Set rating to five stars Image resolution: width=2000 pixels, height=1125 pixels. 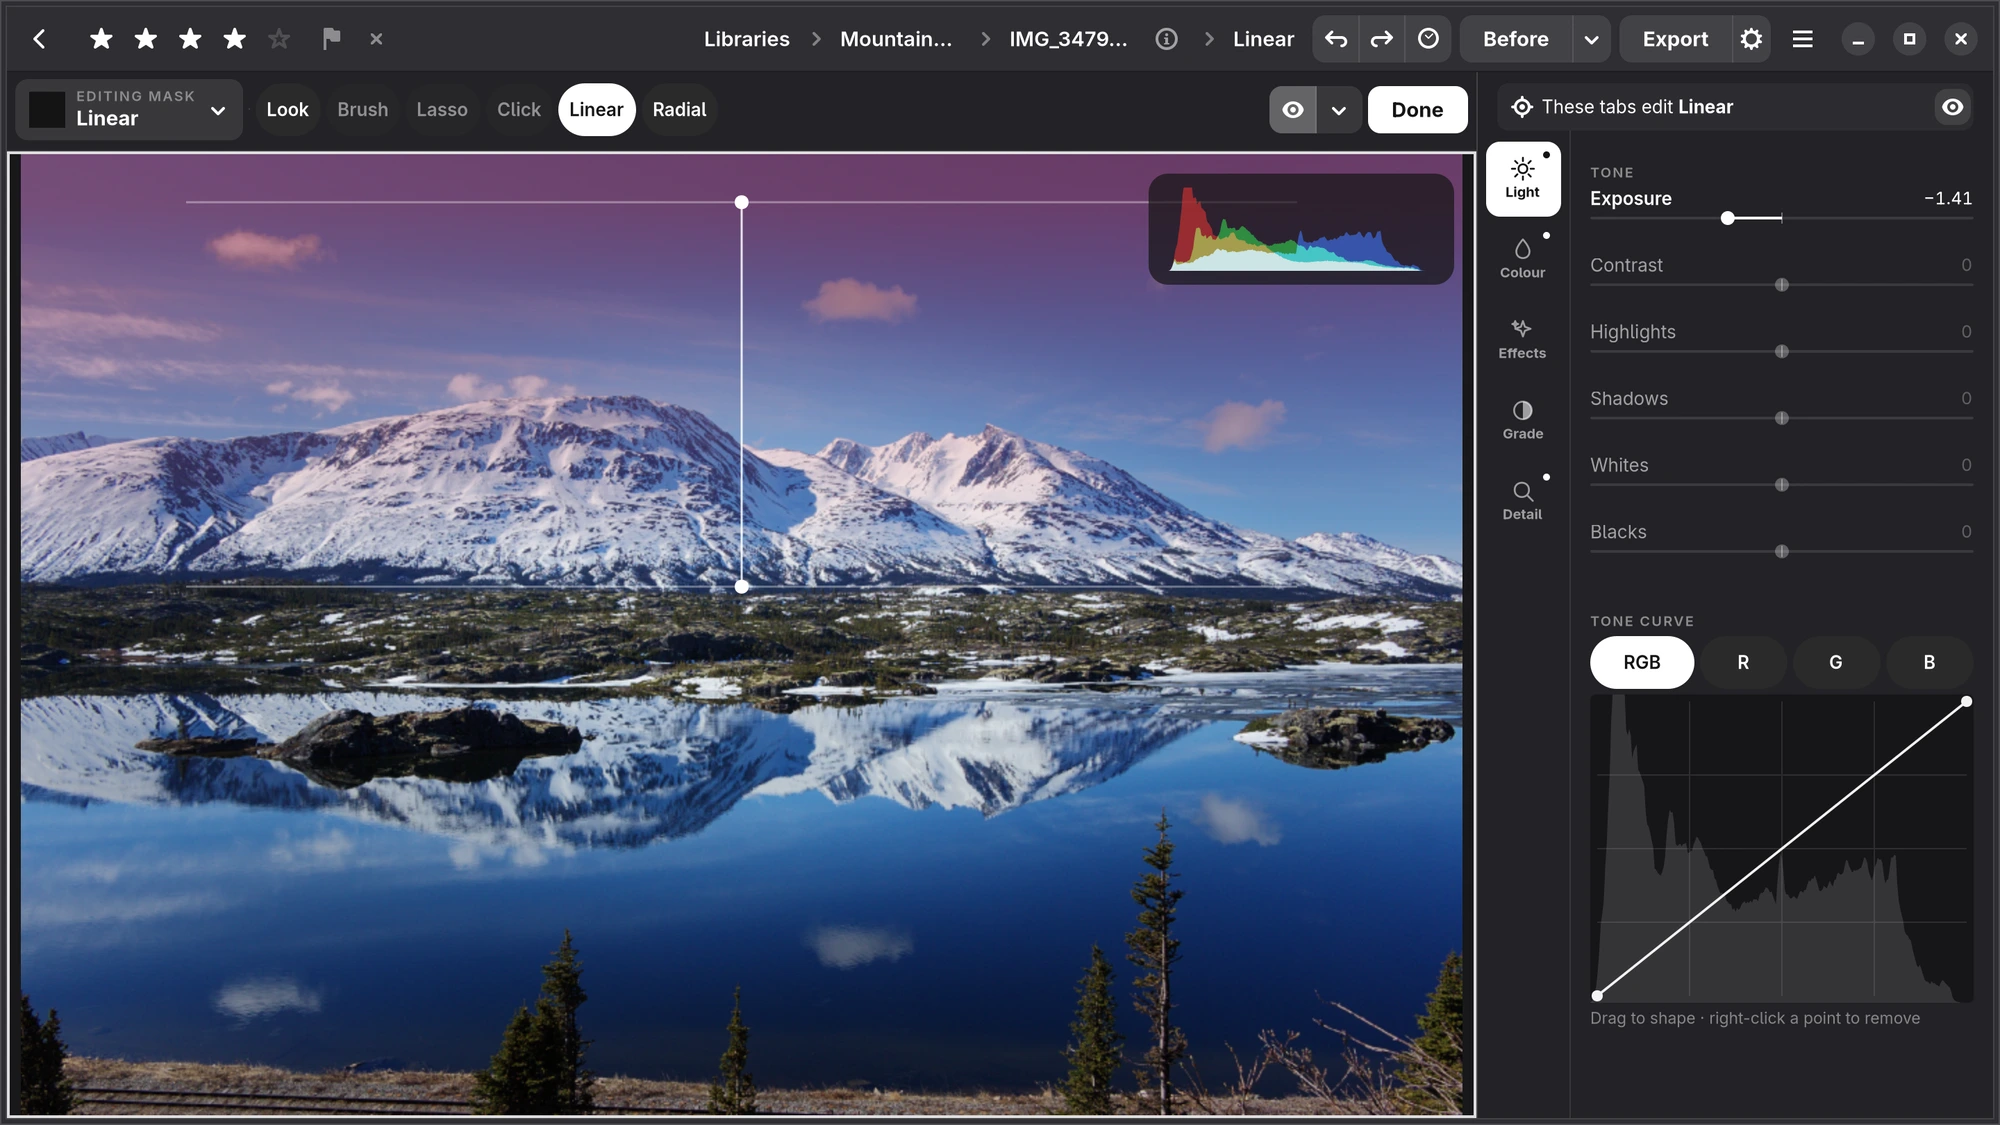279,39
